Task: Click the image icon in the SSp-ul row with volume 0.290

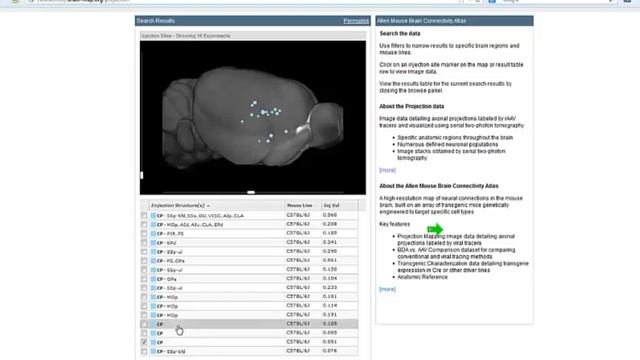Action: click(x=153, y=251)
